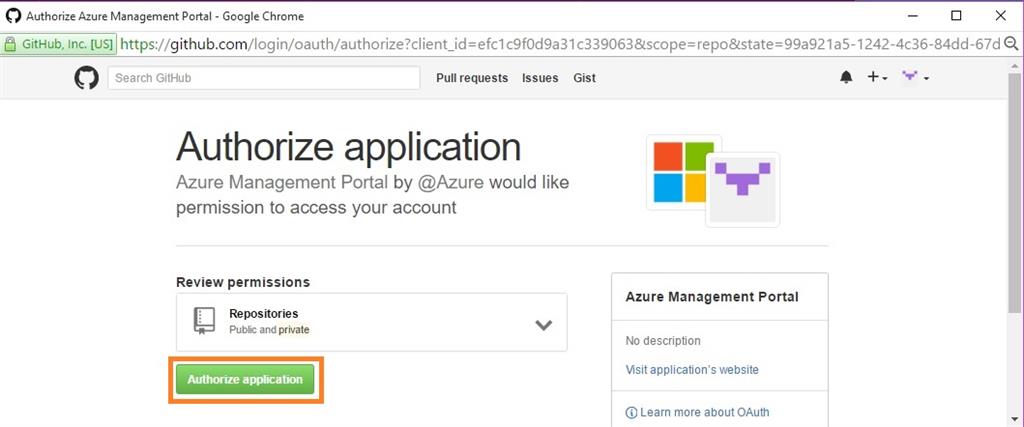The image size is (1024, 427).
Task: Open the create new plus menu
Action: (x=876, y=78)
